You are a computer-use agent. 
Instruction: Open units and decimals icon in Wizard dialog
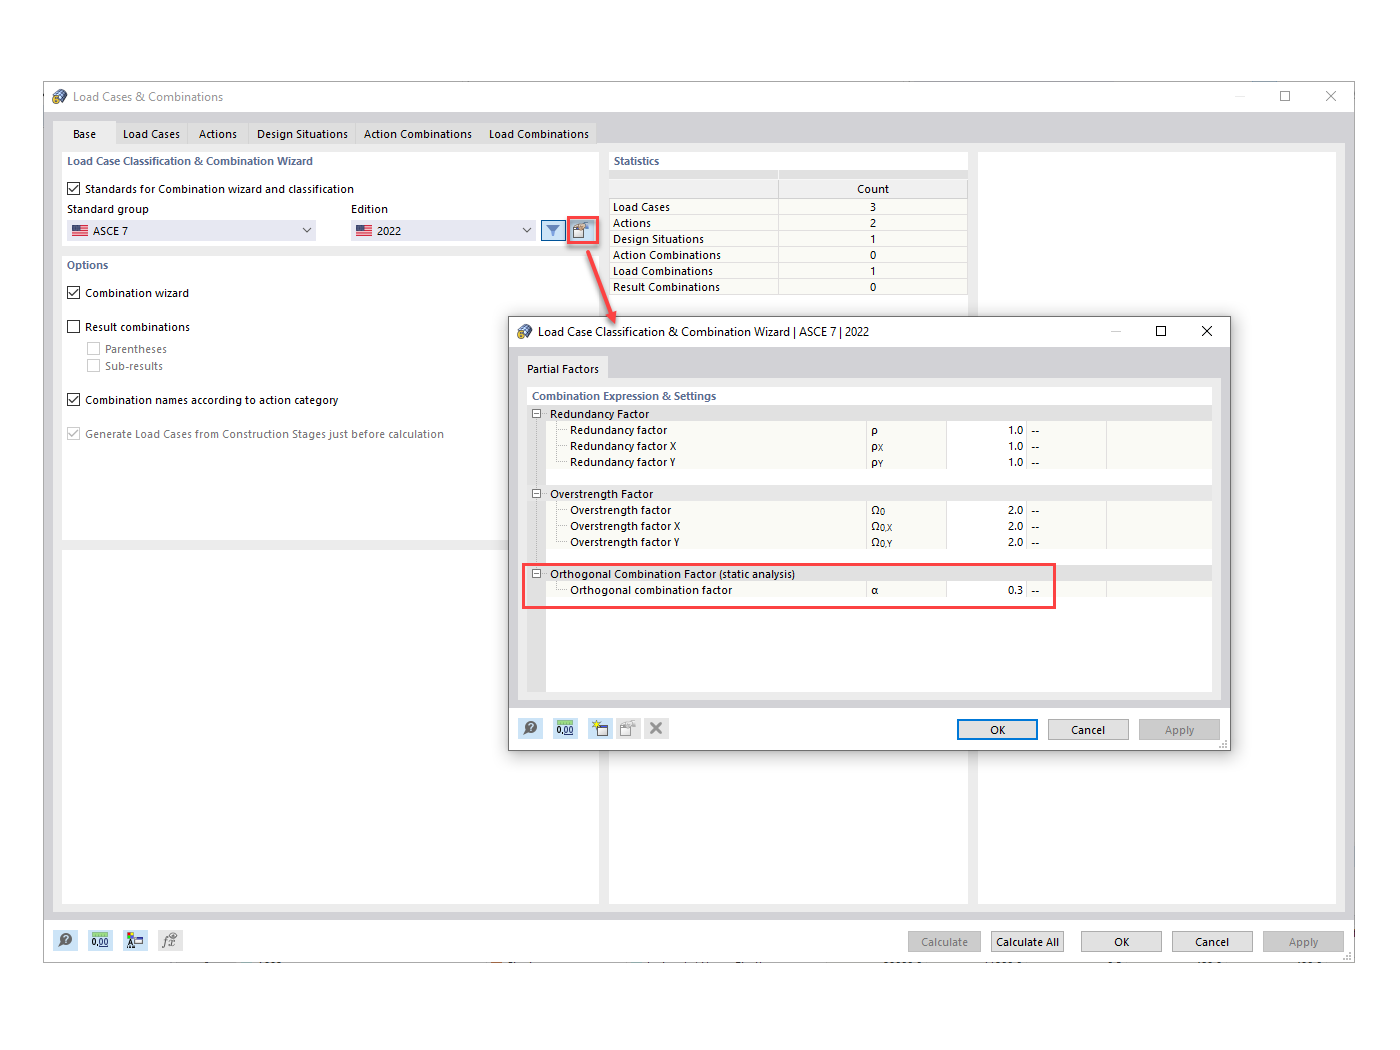[565, 728]
